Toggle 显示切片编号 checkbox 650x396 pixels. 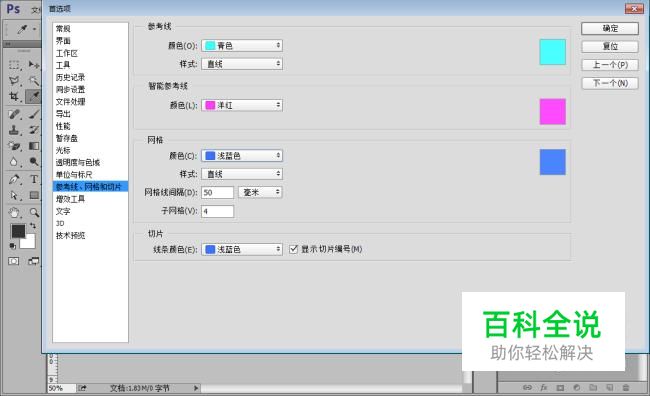tap(293, 249)
